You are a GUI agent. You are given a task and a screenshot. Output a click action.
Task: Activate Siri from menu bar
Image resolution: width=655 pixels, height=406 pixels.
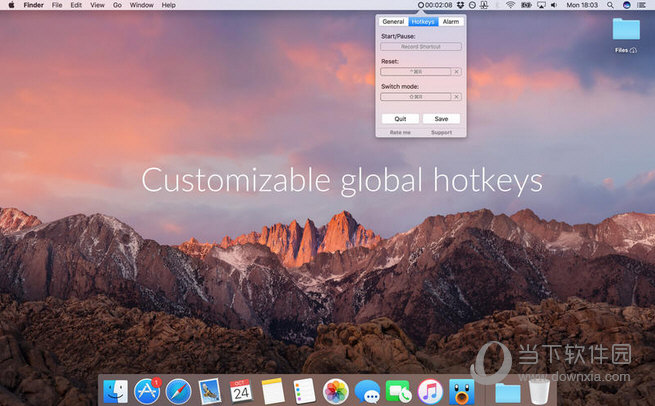click(627, 5)
